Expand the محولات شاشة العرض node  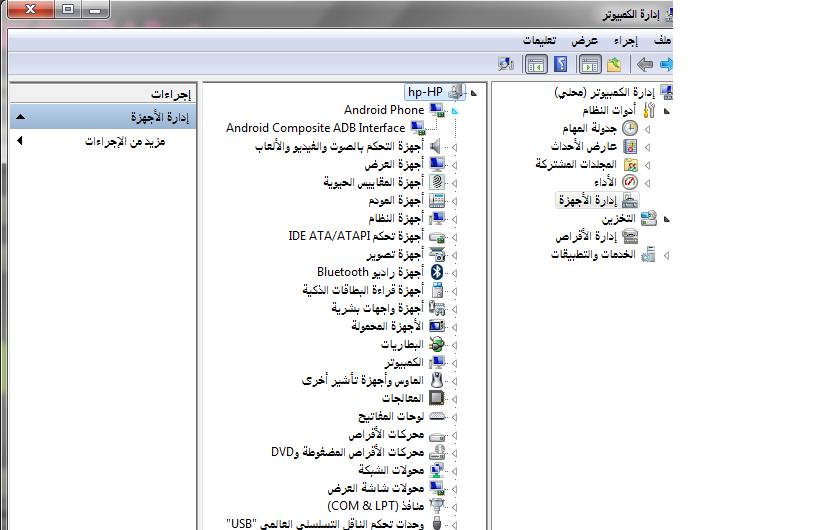454,489
